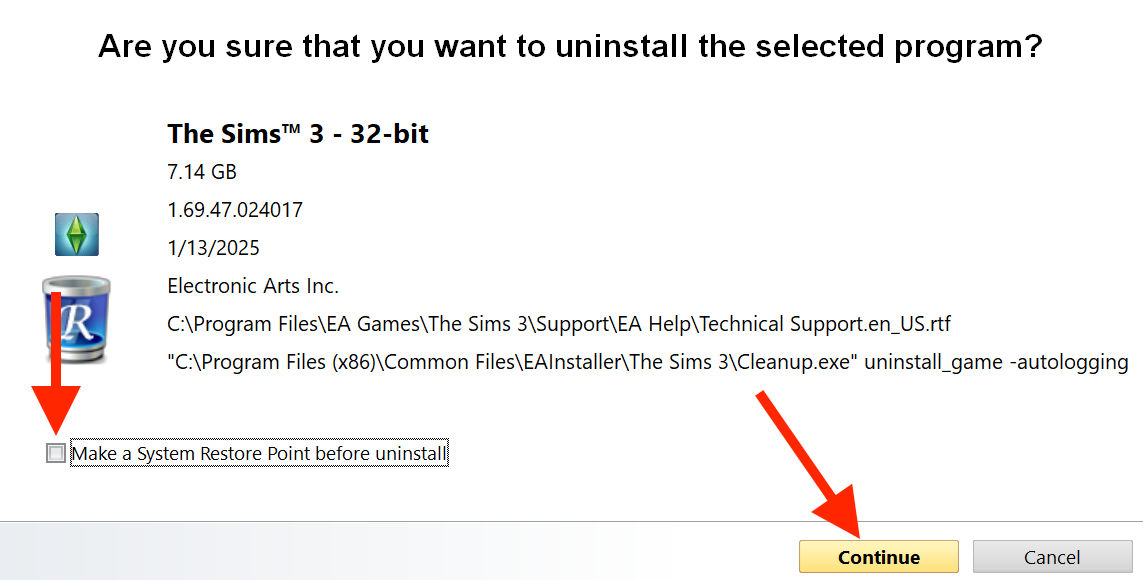Click the publisher 'Electronic Arts Inc.'

click(253, 286)
